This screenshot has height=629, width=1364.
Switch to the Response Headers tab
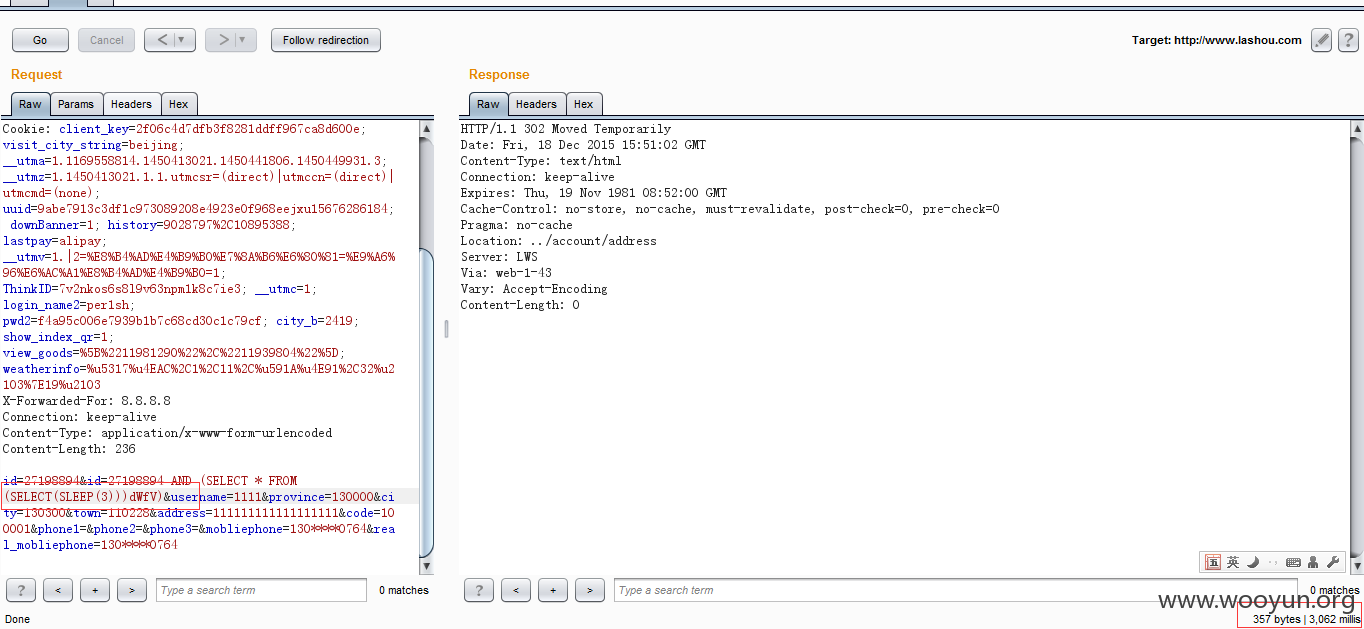pyautogui.click(x=536, y=104)
